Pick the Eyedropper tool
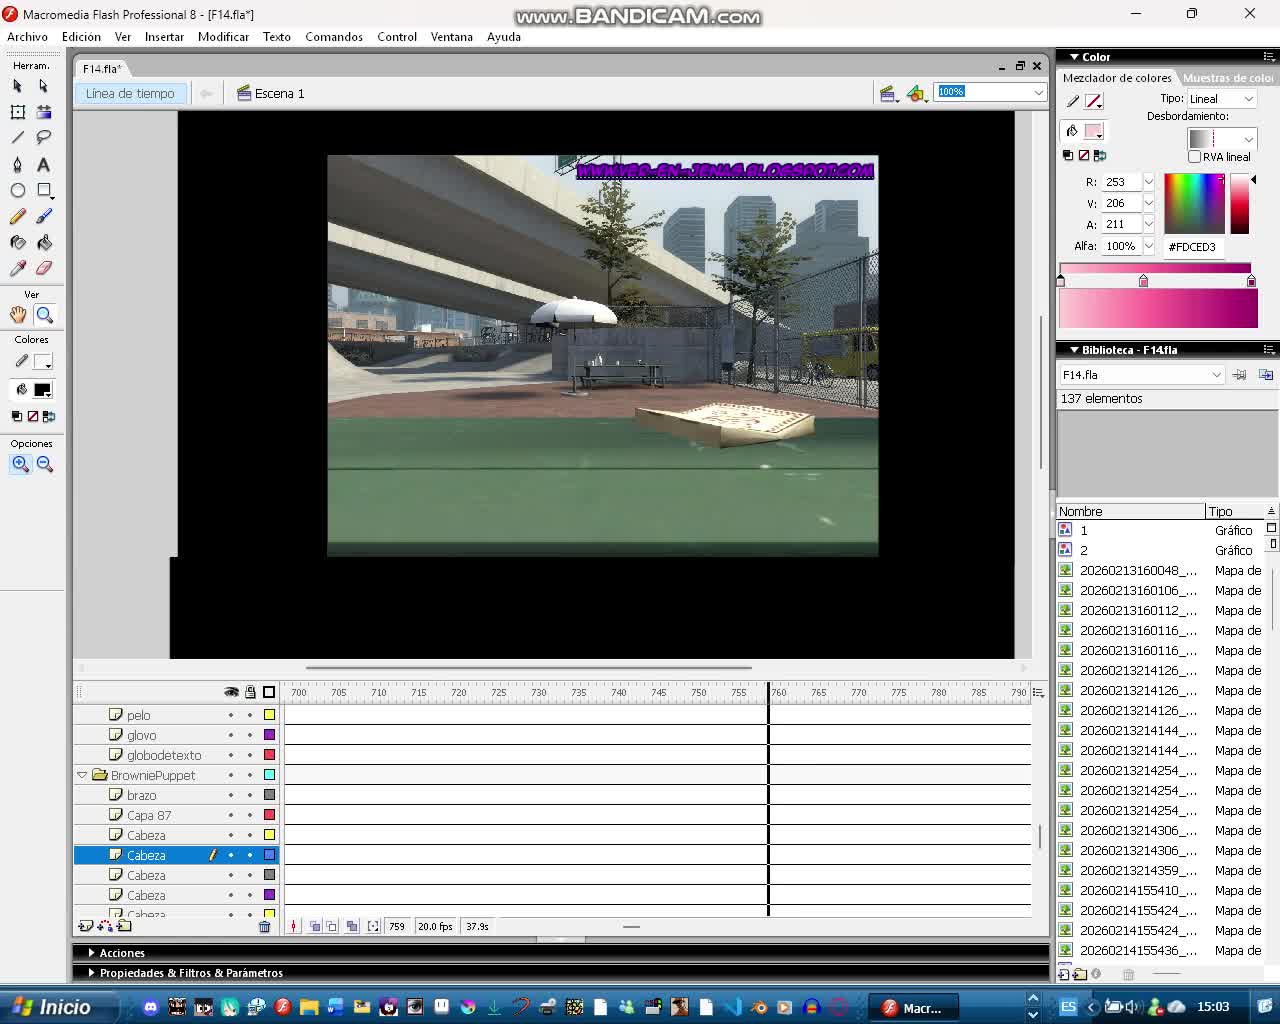This screenshot has width=1280, height=1024. (16, 268)
